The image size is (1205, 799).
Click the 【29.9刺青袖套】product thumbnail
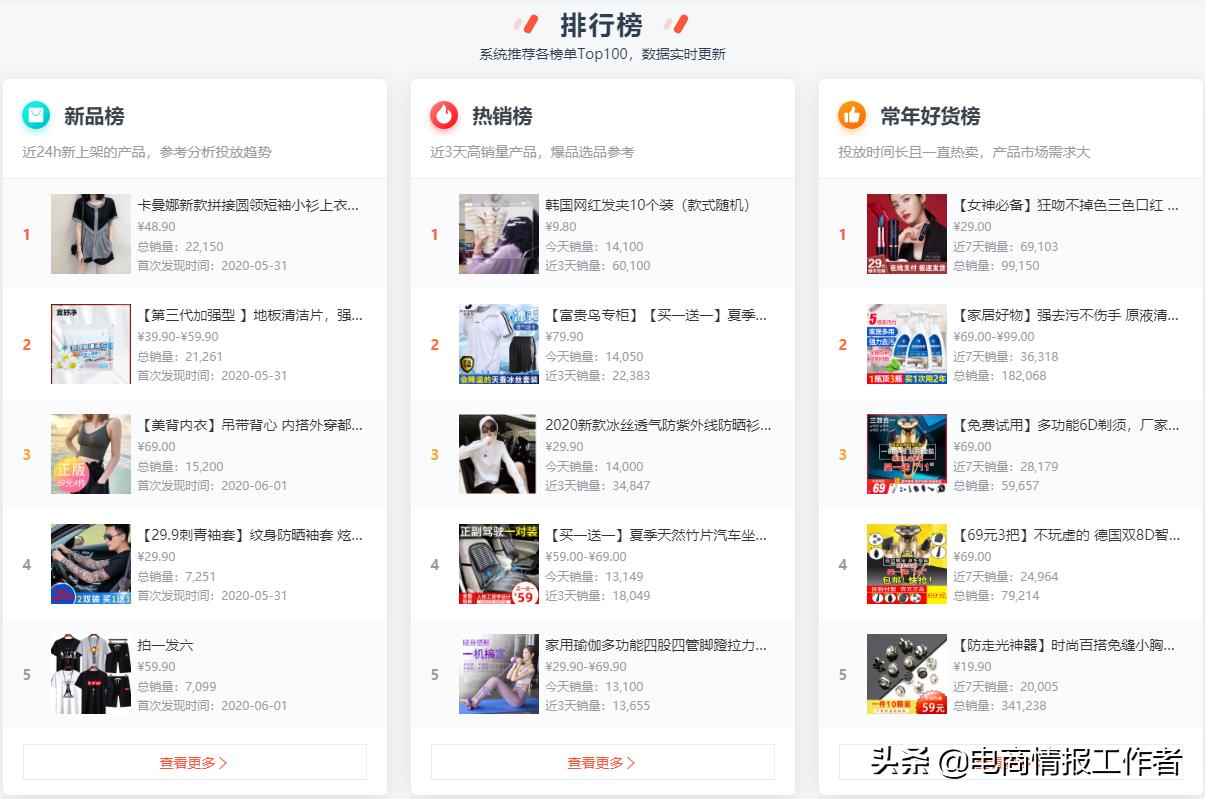pos(91,564)
